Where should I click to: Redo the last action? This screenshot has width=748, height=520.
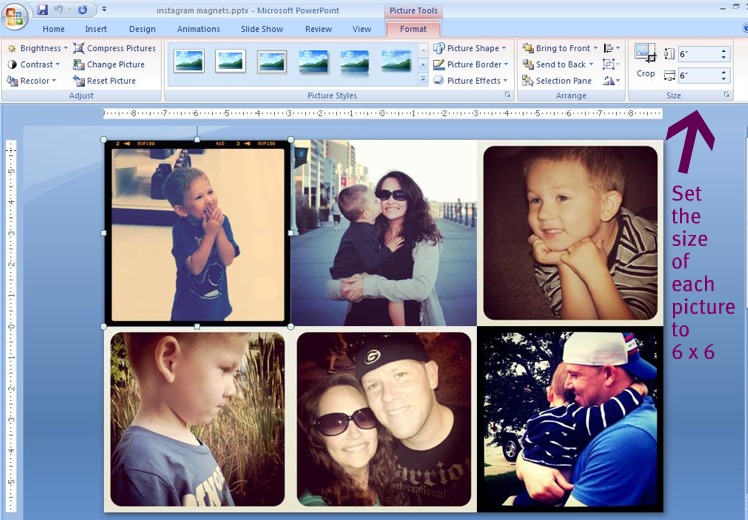83,10
